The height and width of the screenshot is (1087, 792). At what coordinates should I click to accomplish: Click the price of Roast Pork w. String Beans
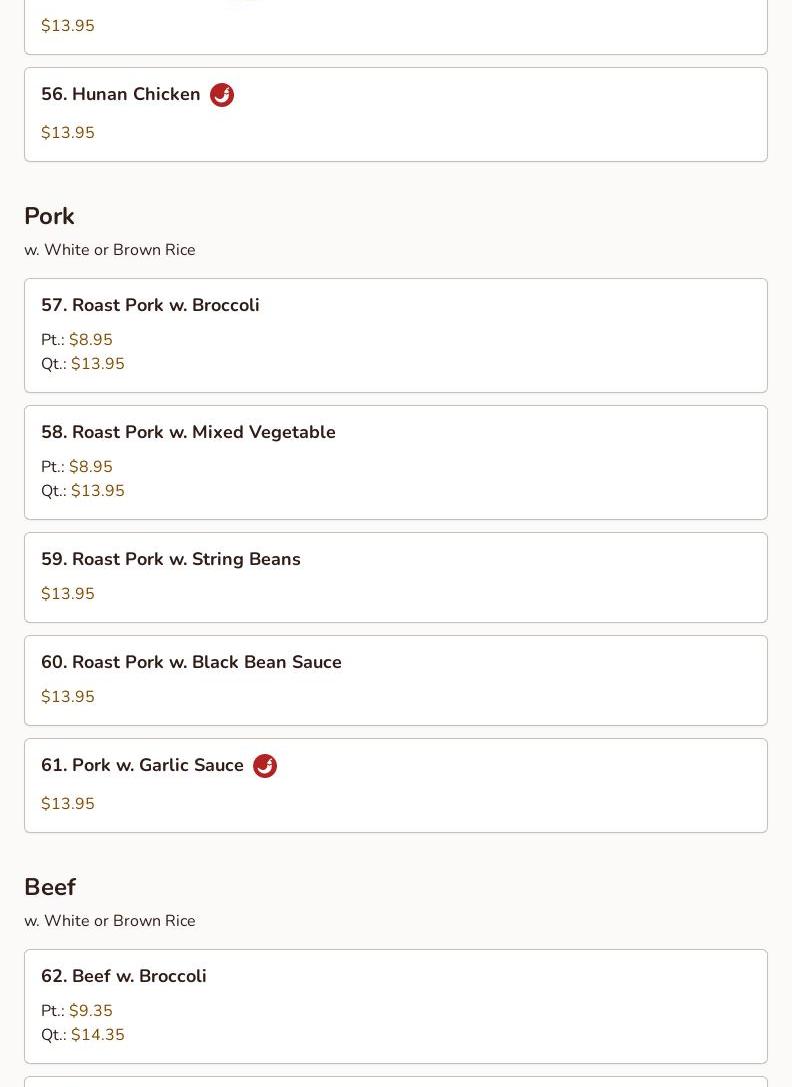point(68,593)
